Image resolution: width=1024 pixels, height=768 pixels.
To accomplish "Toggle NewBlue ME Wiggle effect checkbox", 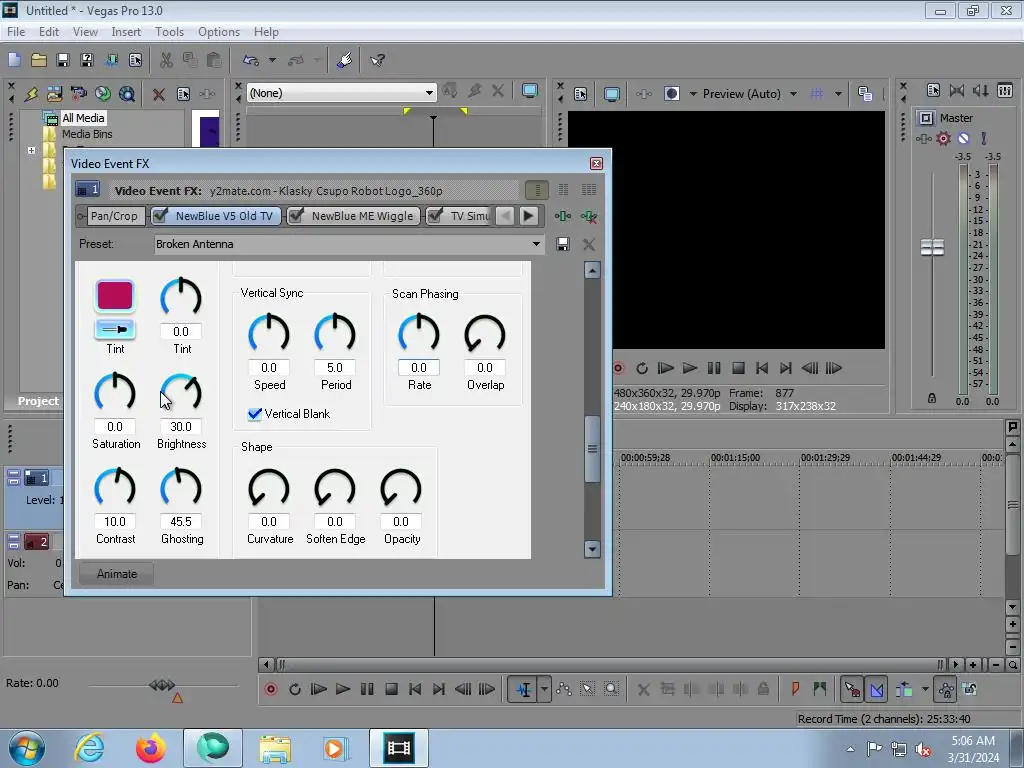I will 296,216.
